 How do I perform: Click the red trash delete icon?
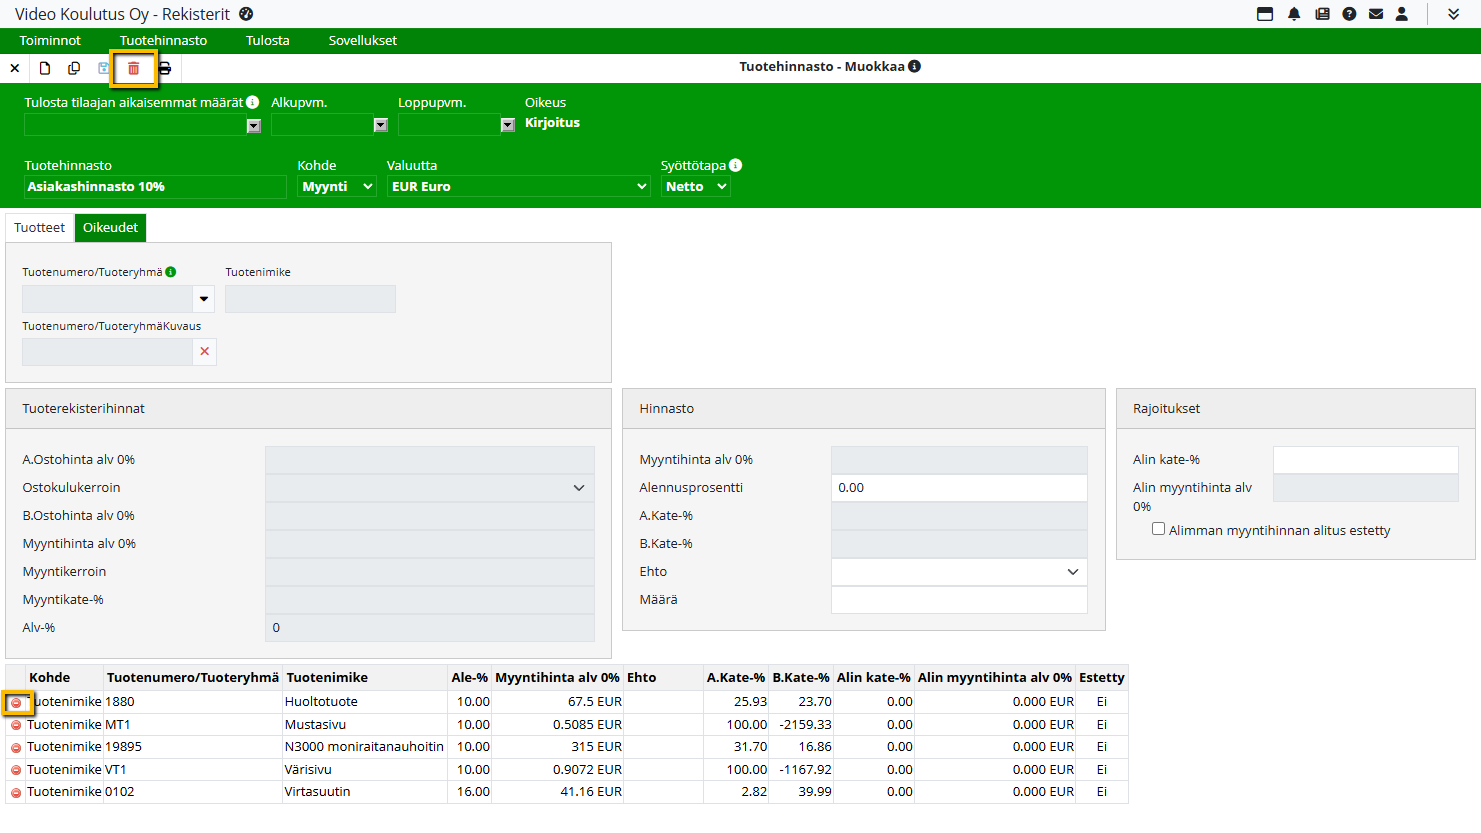coord(133,68)
